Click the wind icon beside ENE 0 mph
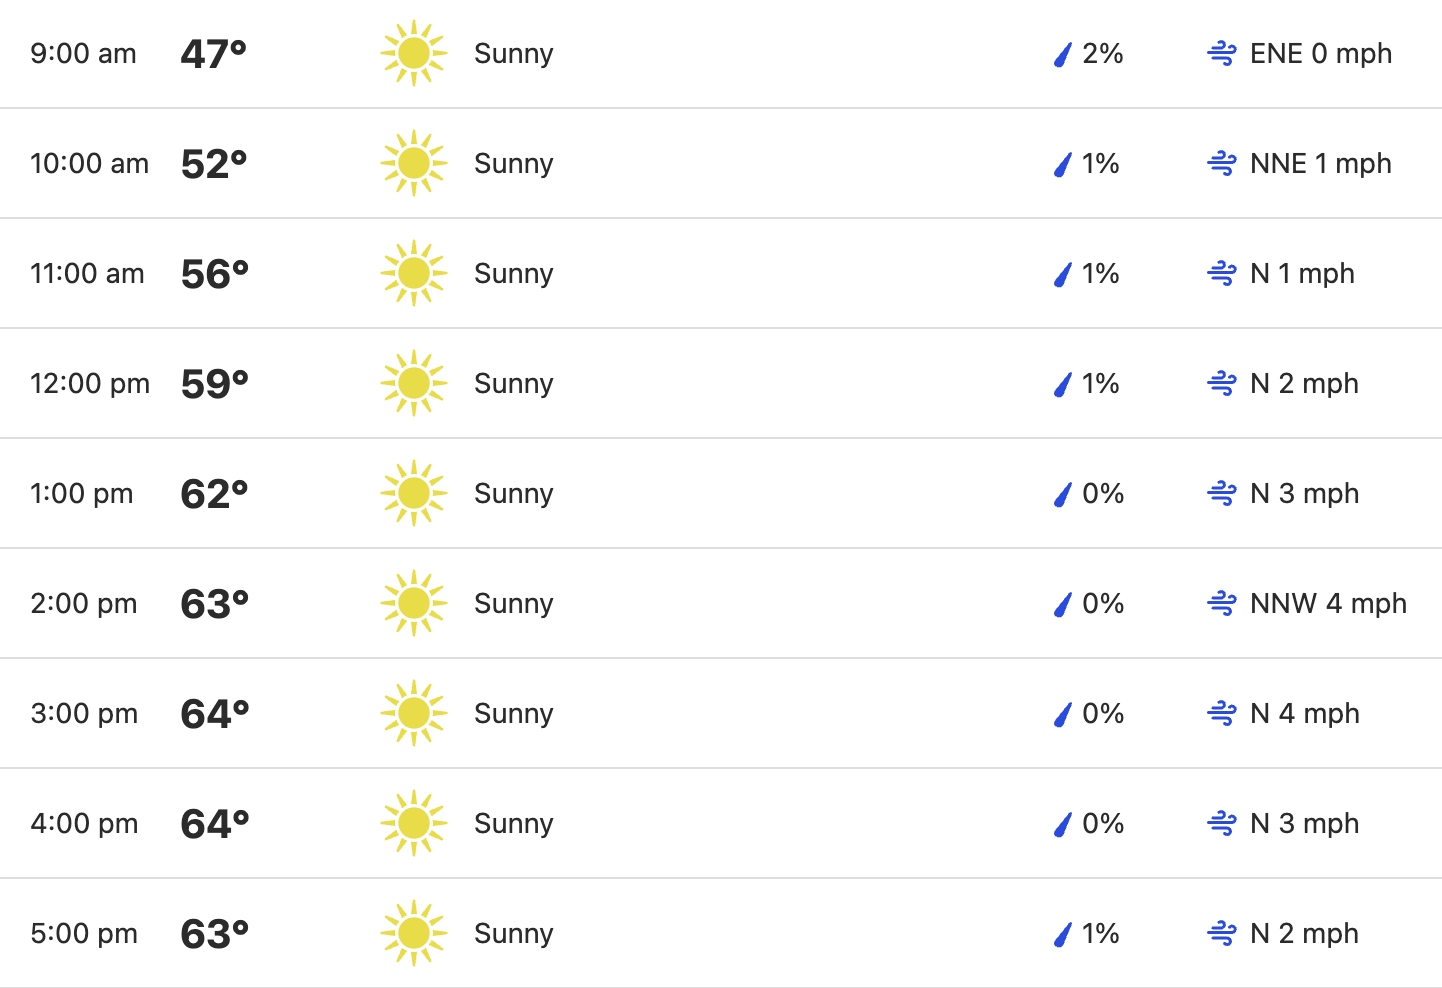Screen dimensions: 1442x988 (1222, 53)
